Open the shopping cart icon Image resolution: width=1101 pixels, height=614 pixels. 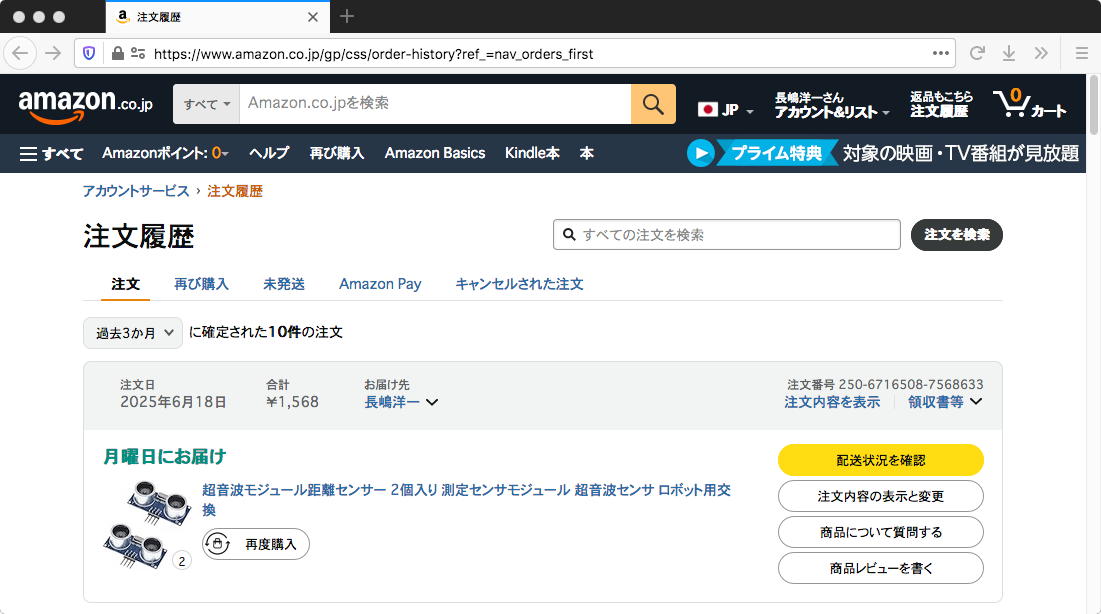[1028, 104]
